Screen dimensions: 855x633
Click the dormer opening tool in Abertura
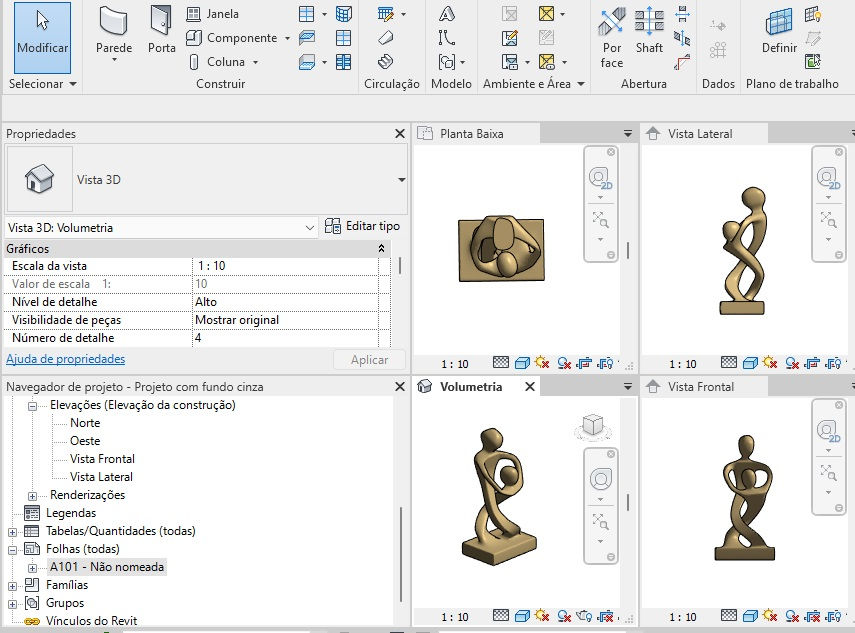(x=682, y=62)
